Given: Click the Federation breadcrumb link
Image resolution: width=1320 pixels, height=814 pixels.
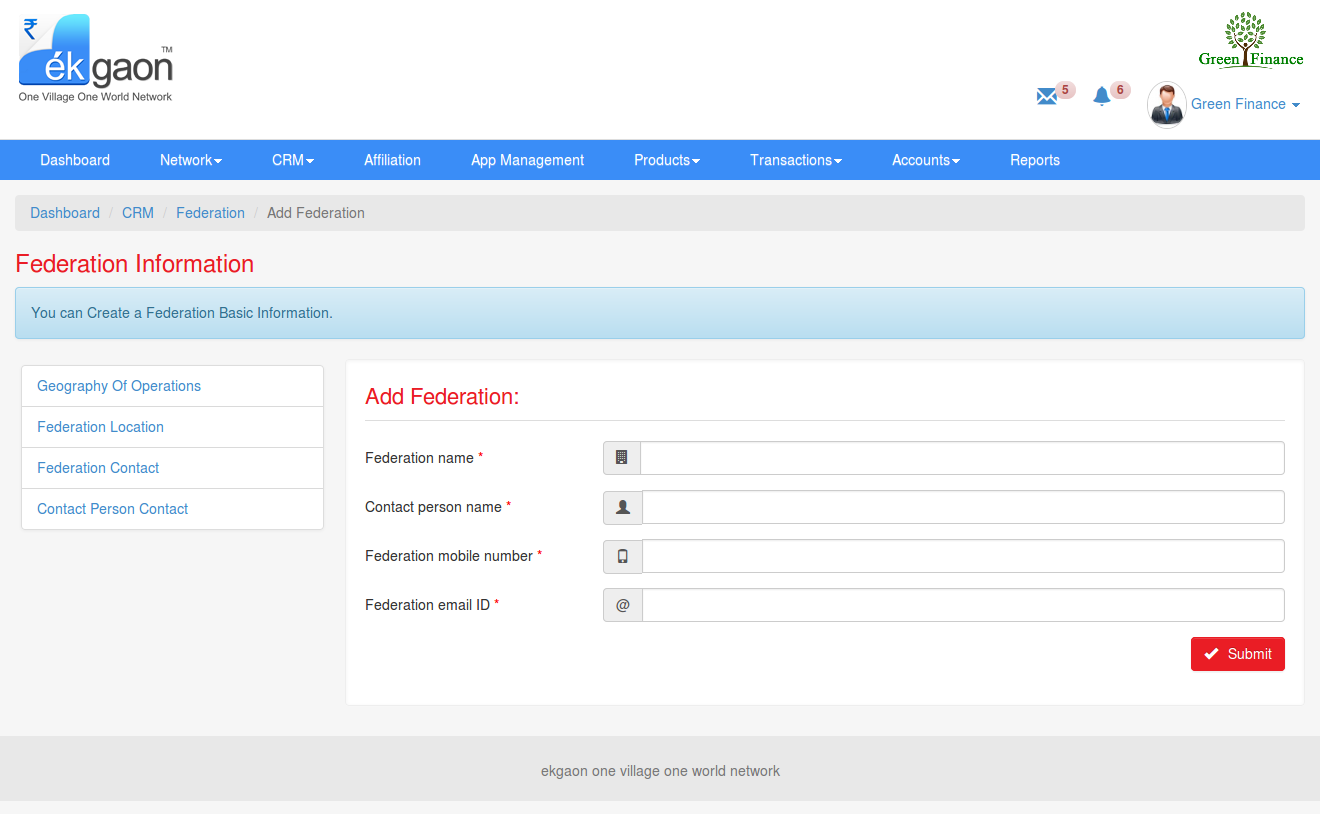Looking at the screenshot, I should point(210,213).
